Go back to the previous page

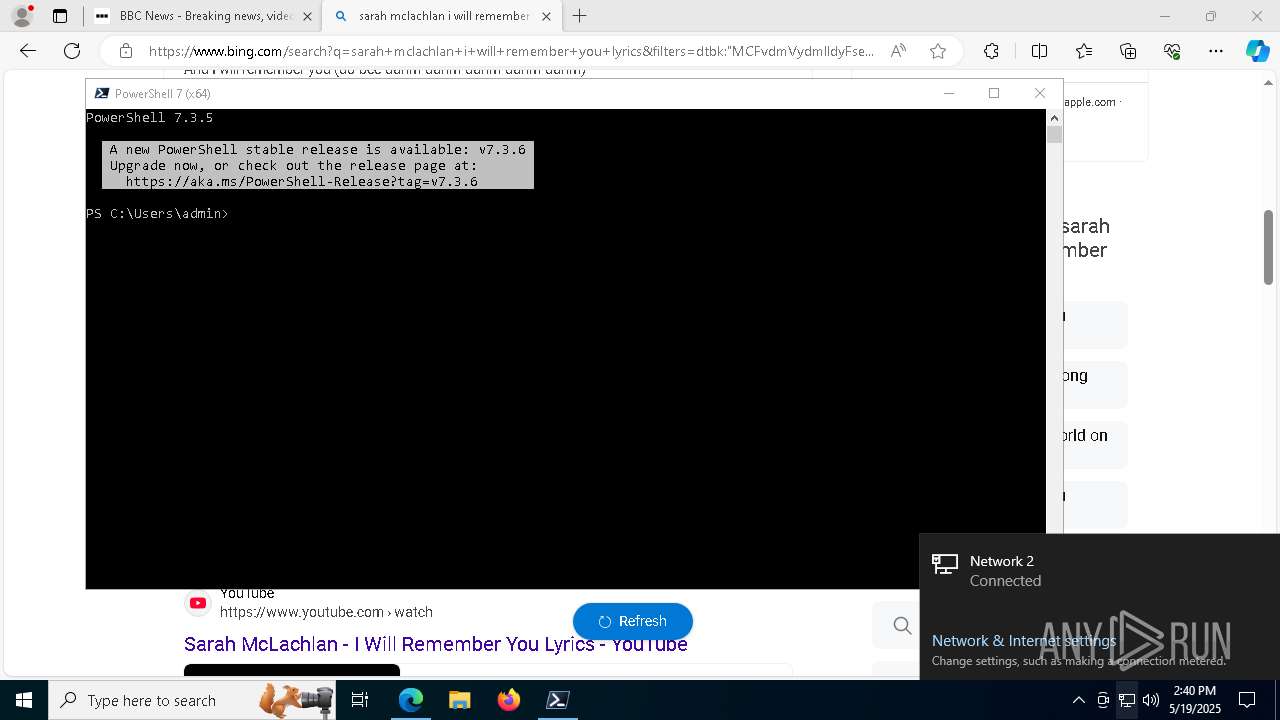click(x=28, y=51)
